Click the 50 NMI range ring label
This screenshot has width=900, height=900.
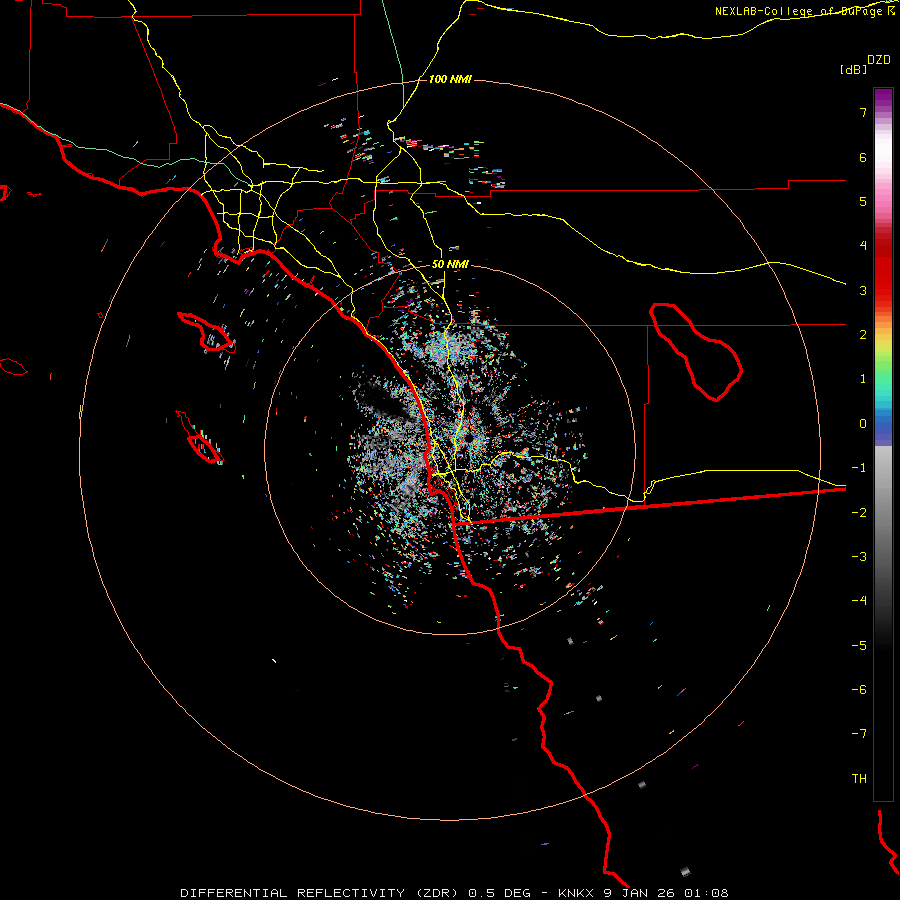pos(450,264)
